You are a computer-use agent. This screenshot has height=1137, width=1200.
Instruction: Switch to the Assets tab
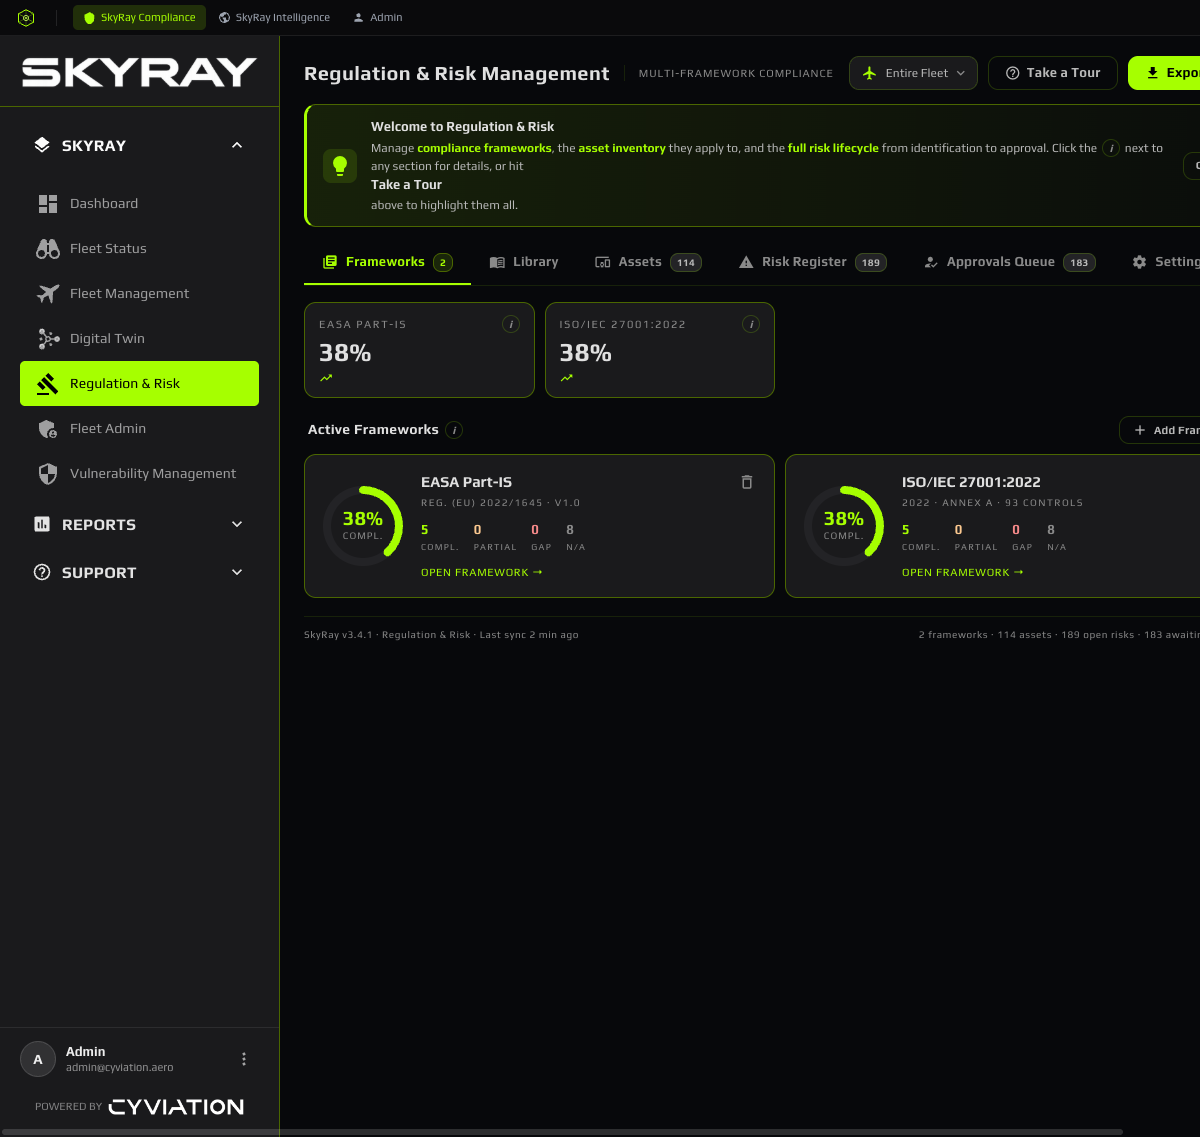[x=648, y=262]
